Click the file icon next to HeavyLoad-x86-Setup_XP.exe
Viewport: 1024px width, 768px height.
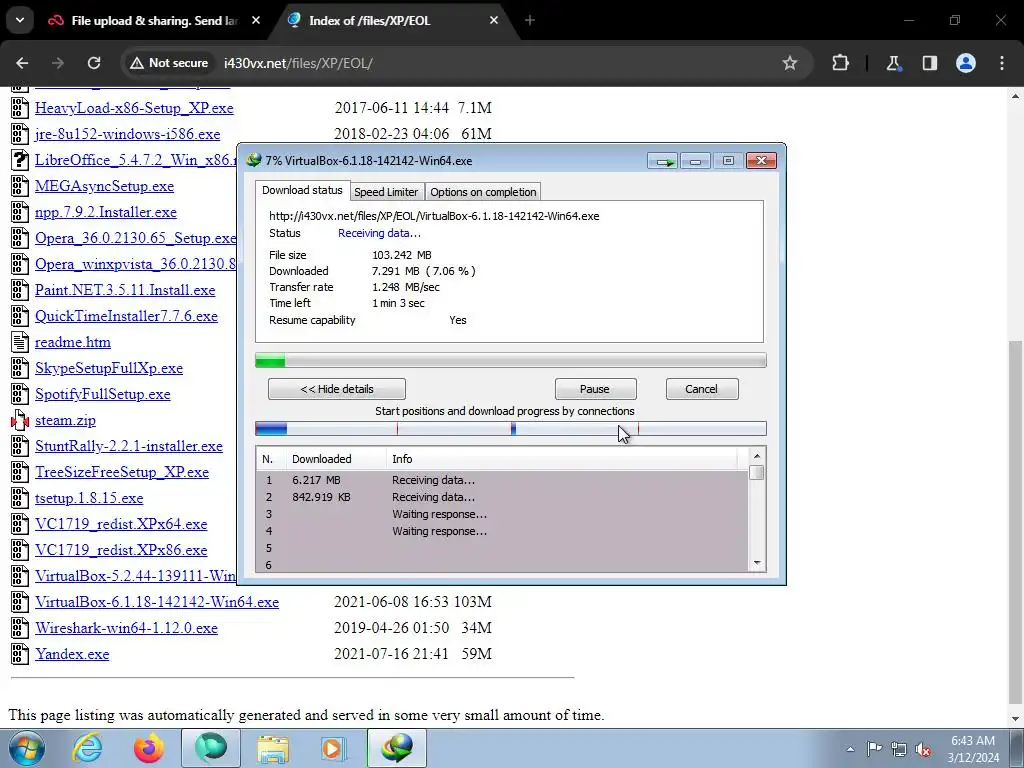click(20, 108)
